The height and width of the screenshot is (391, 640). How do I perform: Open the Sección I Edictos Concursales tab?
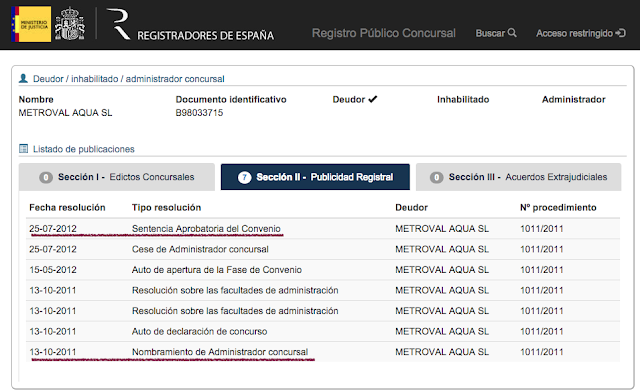[x=117, y=177]
